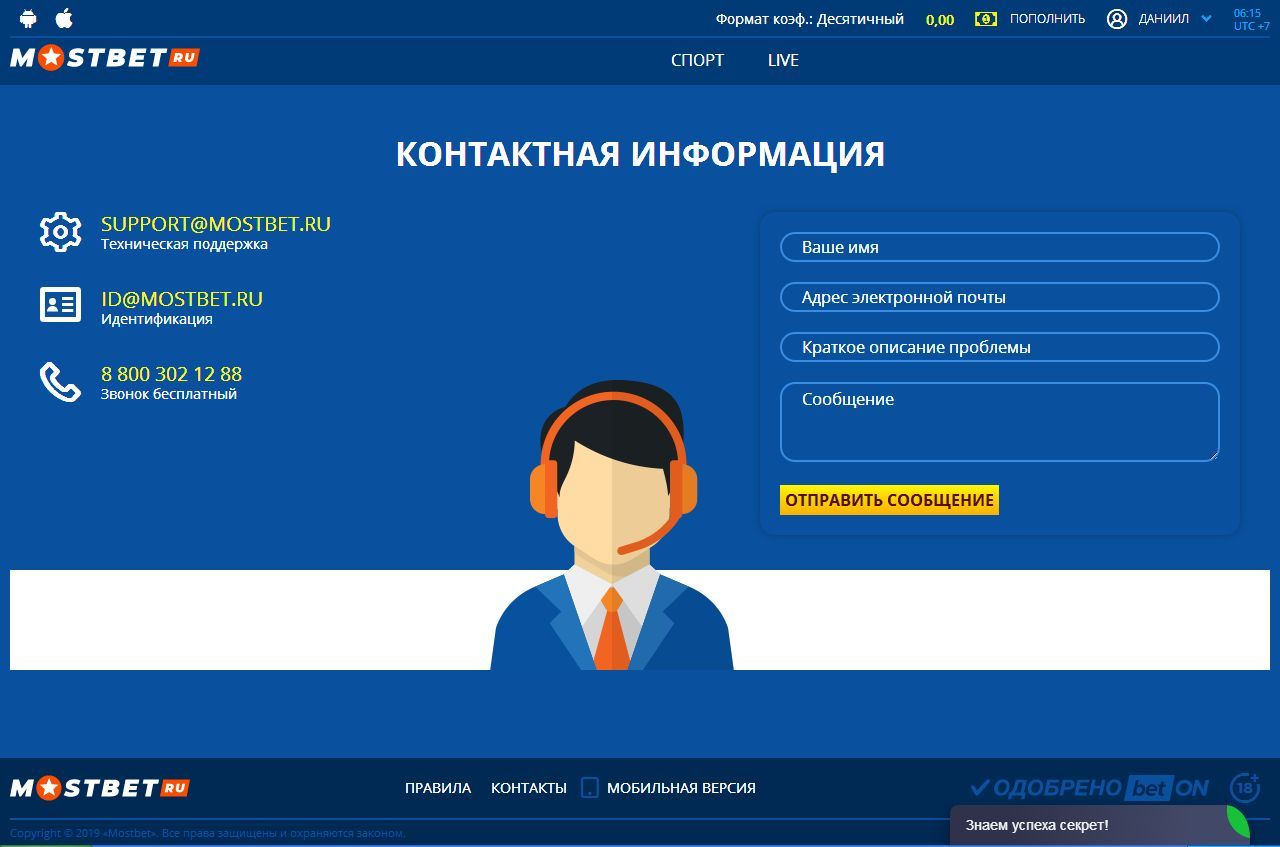Click the ОТПРАВИТЬ СООБЩЕНИЕ button
This screenshot has height=847, width=1280.
(x=888, y=499)
